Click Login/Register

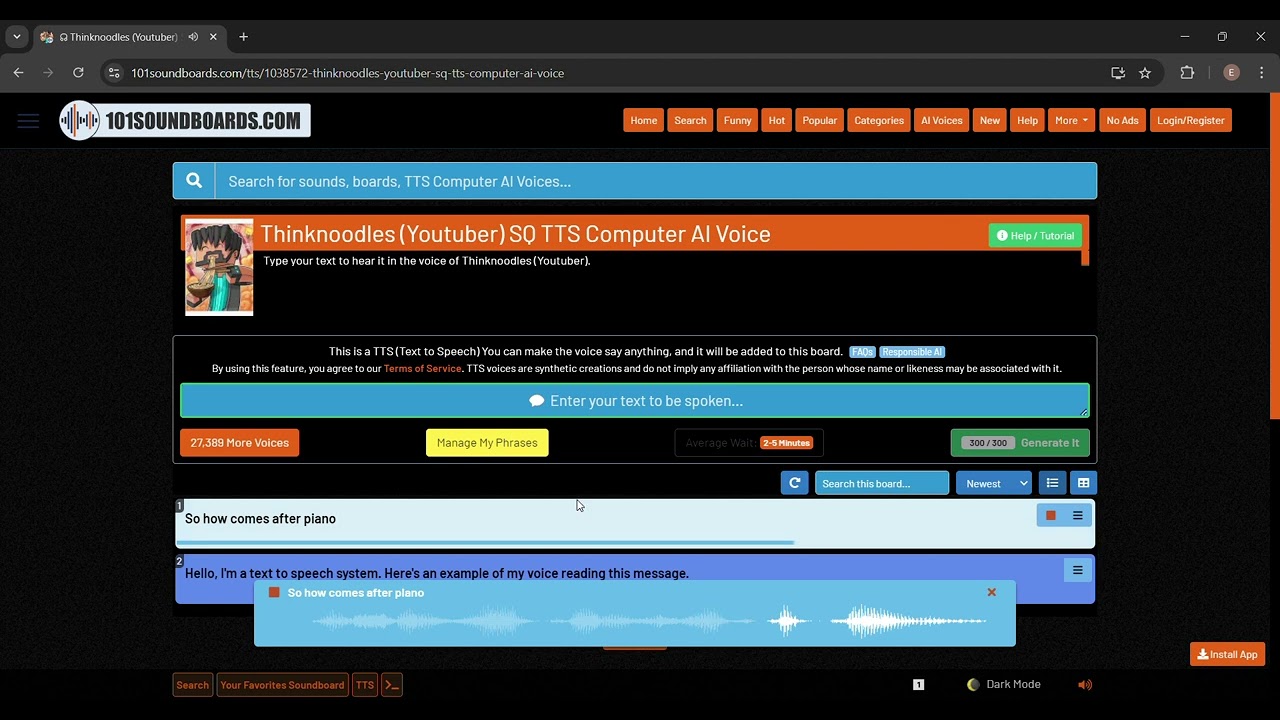click(1190, 120)
